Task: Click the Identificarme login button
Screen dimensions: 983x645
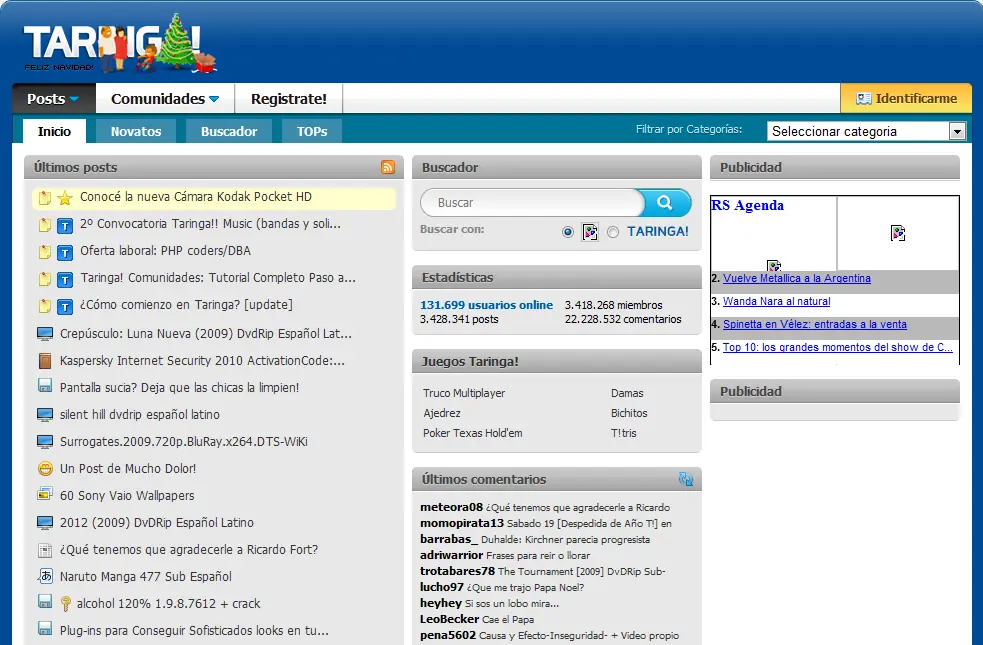Action: point(906,98)
